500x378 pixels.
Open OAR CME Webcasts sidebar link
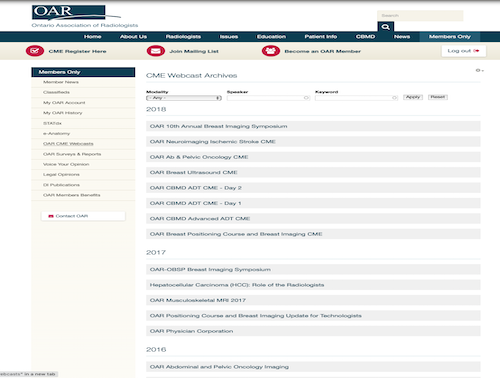pyautogui.click(x=68, y=144)
